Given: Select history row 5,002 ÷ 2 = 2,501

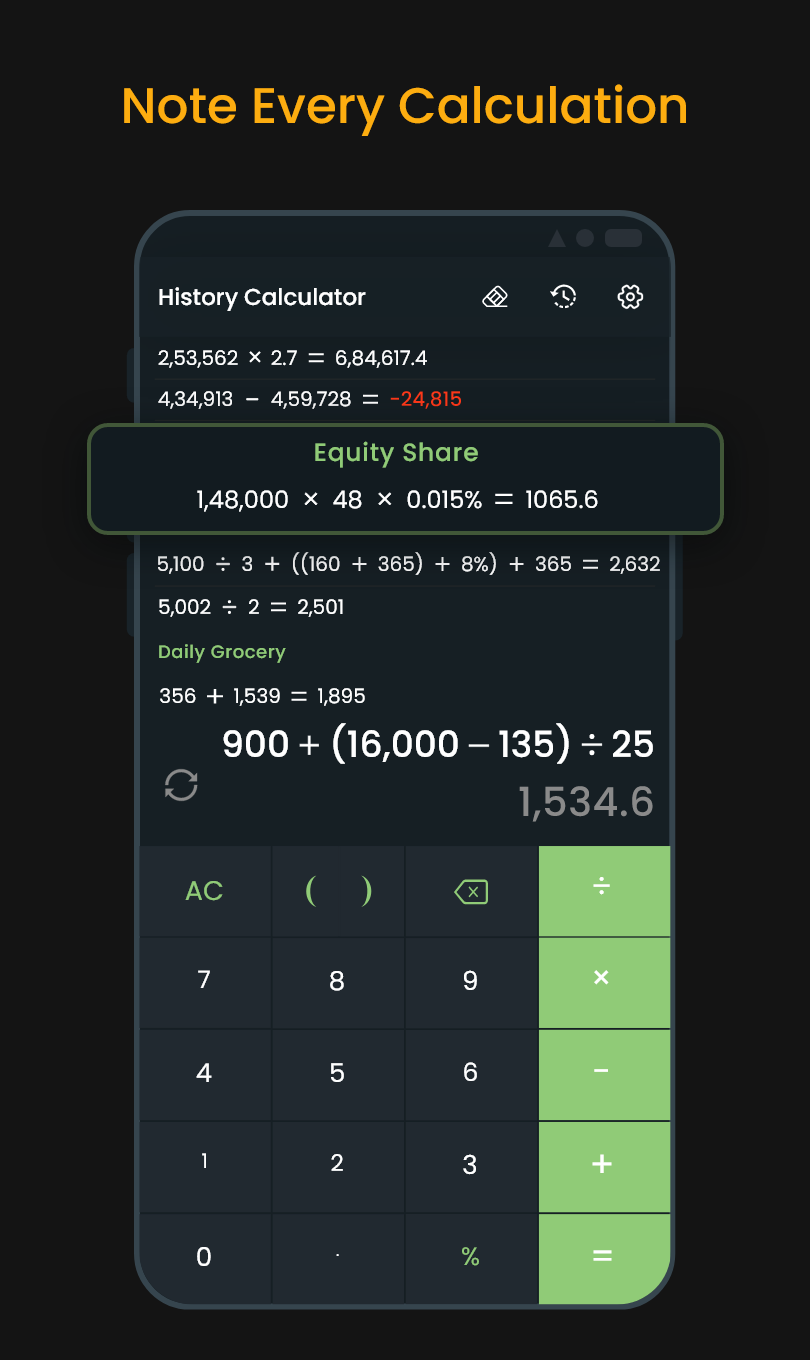Looking at the screenshot, I should (x=251, y=607).
